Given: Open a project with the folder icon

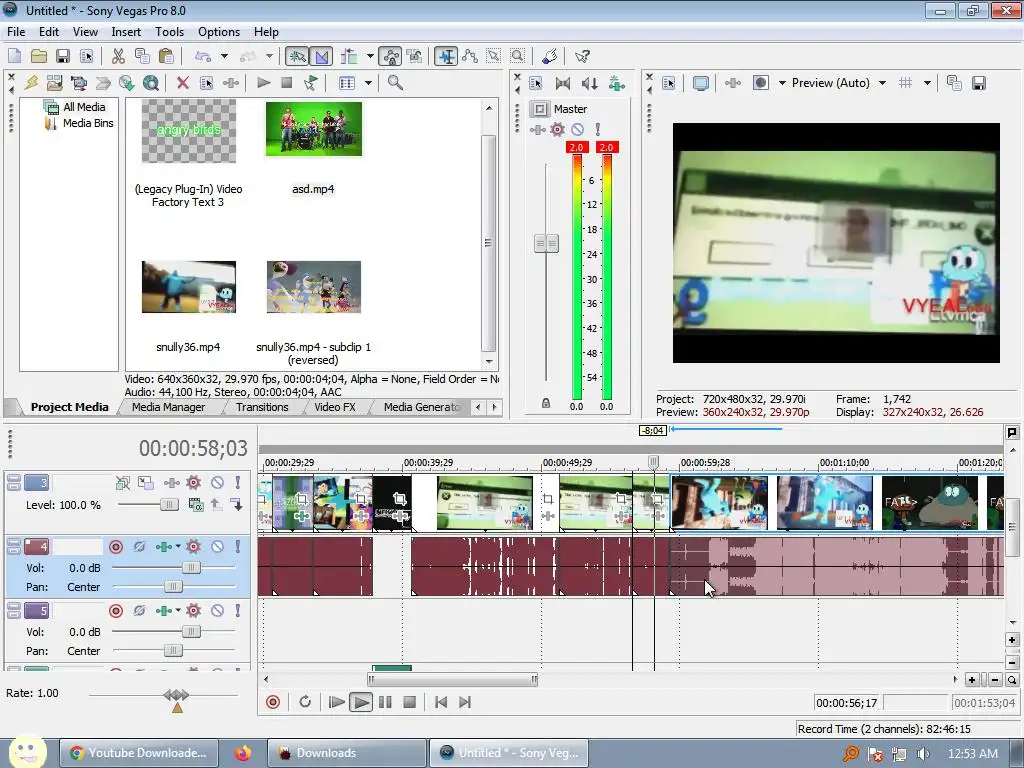Looking at the screenshot, I should [39, 56].
